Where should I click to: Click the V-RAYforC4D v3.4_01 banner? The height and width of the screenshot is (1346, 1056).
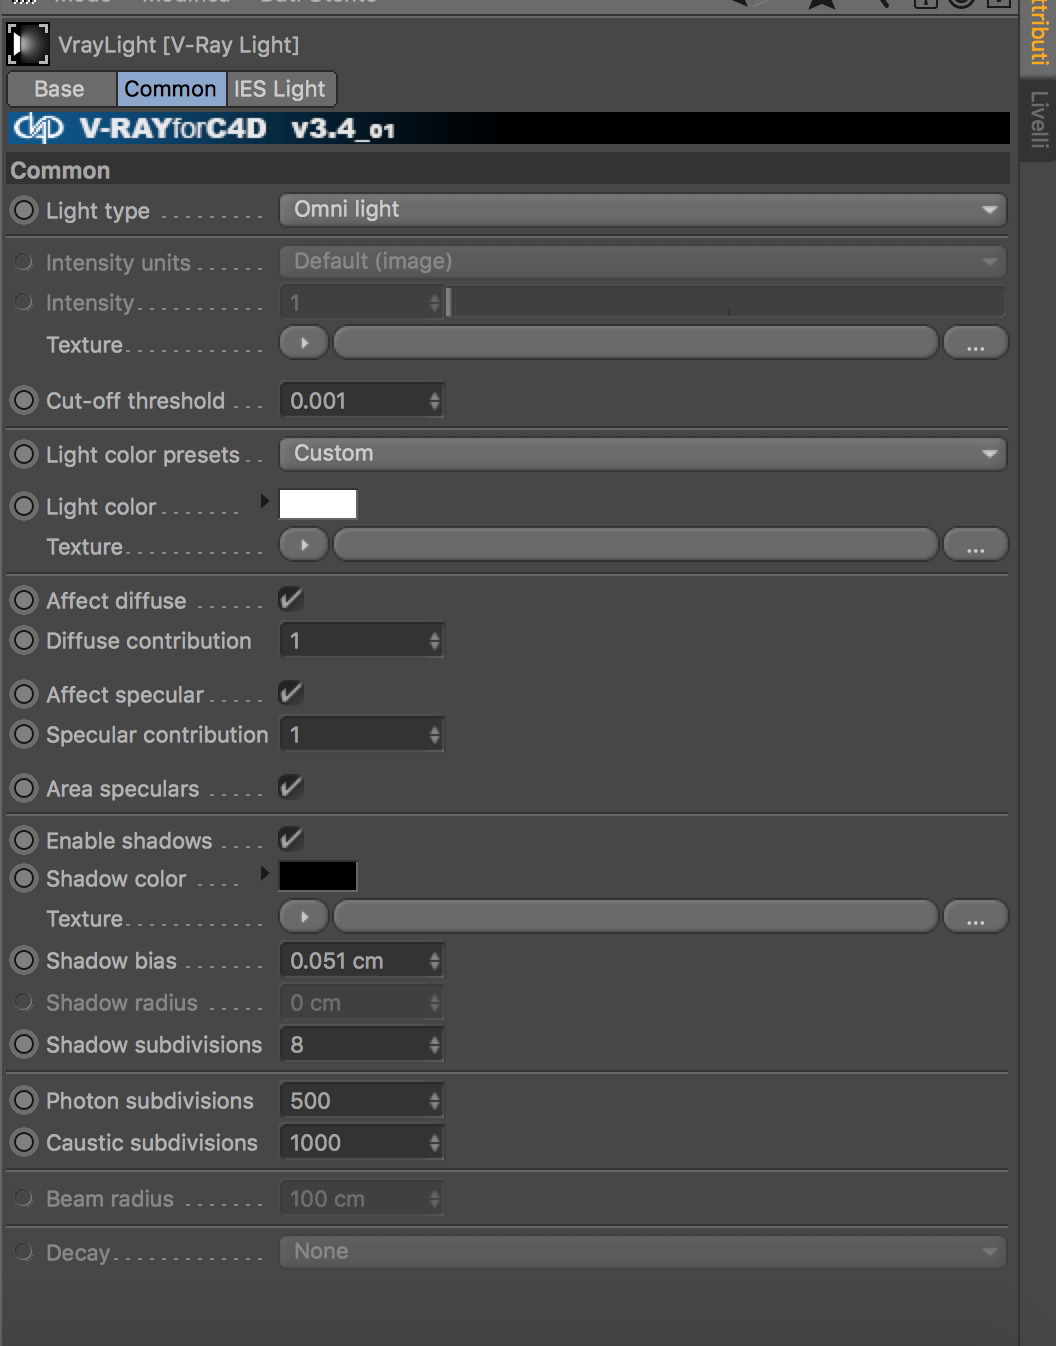[x=509, y=128]
